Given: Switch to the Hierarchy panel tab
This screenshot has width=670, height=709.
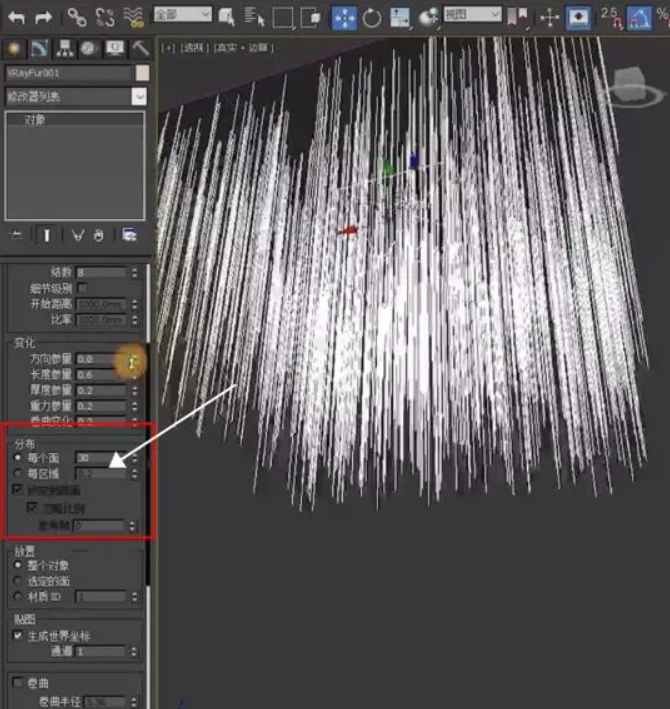Looking at the screenshot, I should [x=65, y=48].
